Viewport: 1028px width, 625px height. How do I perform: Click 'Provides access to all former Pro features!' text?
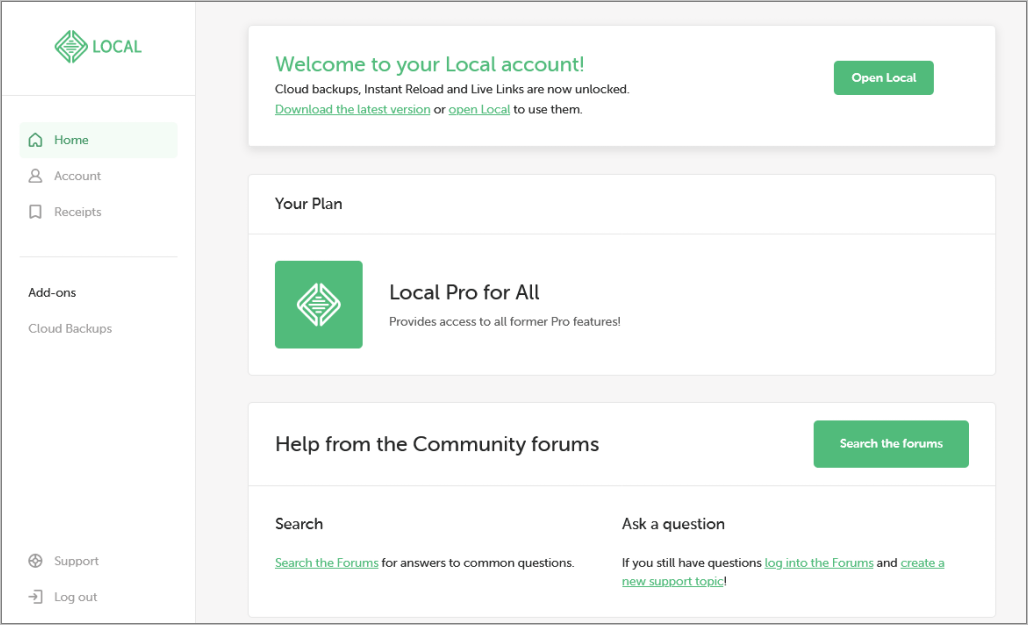[x=505, y=321]
